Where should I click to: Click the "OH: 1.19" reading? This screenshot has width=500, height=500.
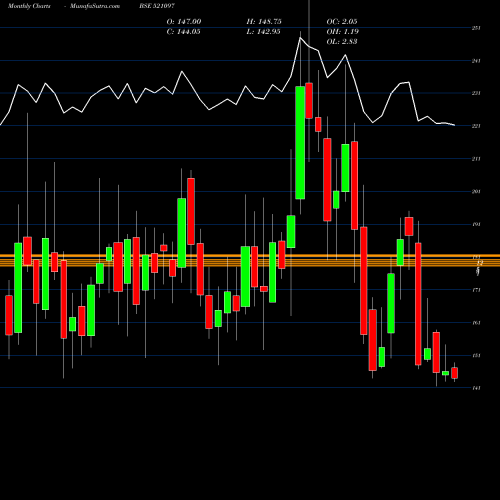pos(342,32)
